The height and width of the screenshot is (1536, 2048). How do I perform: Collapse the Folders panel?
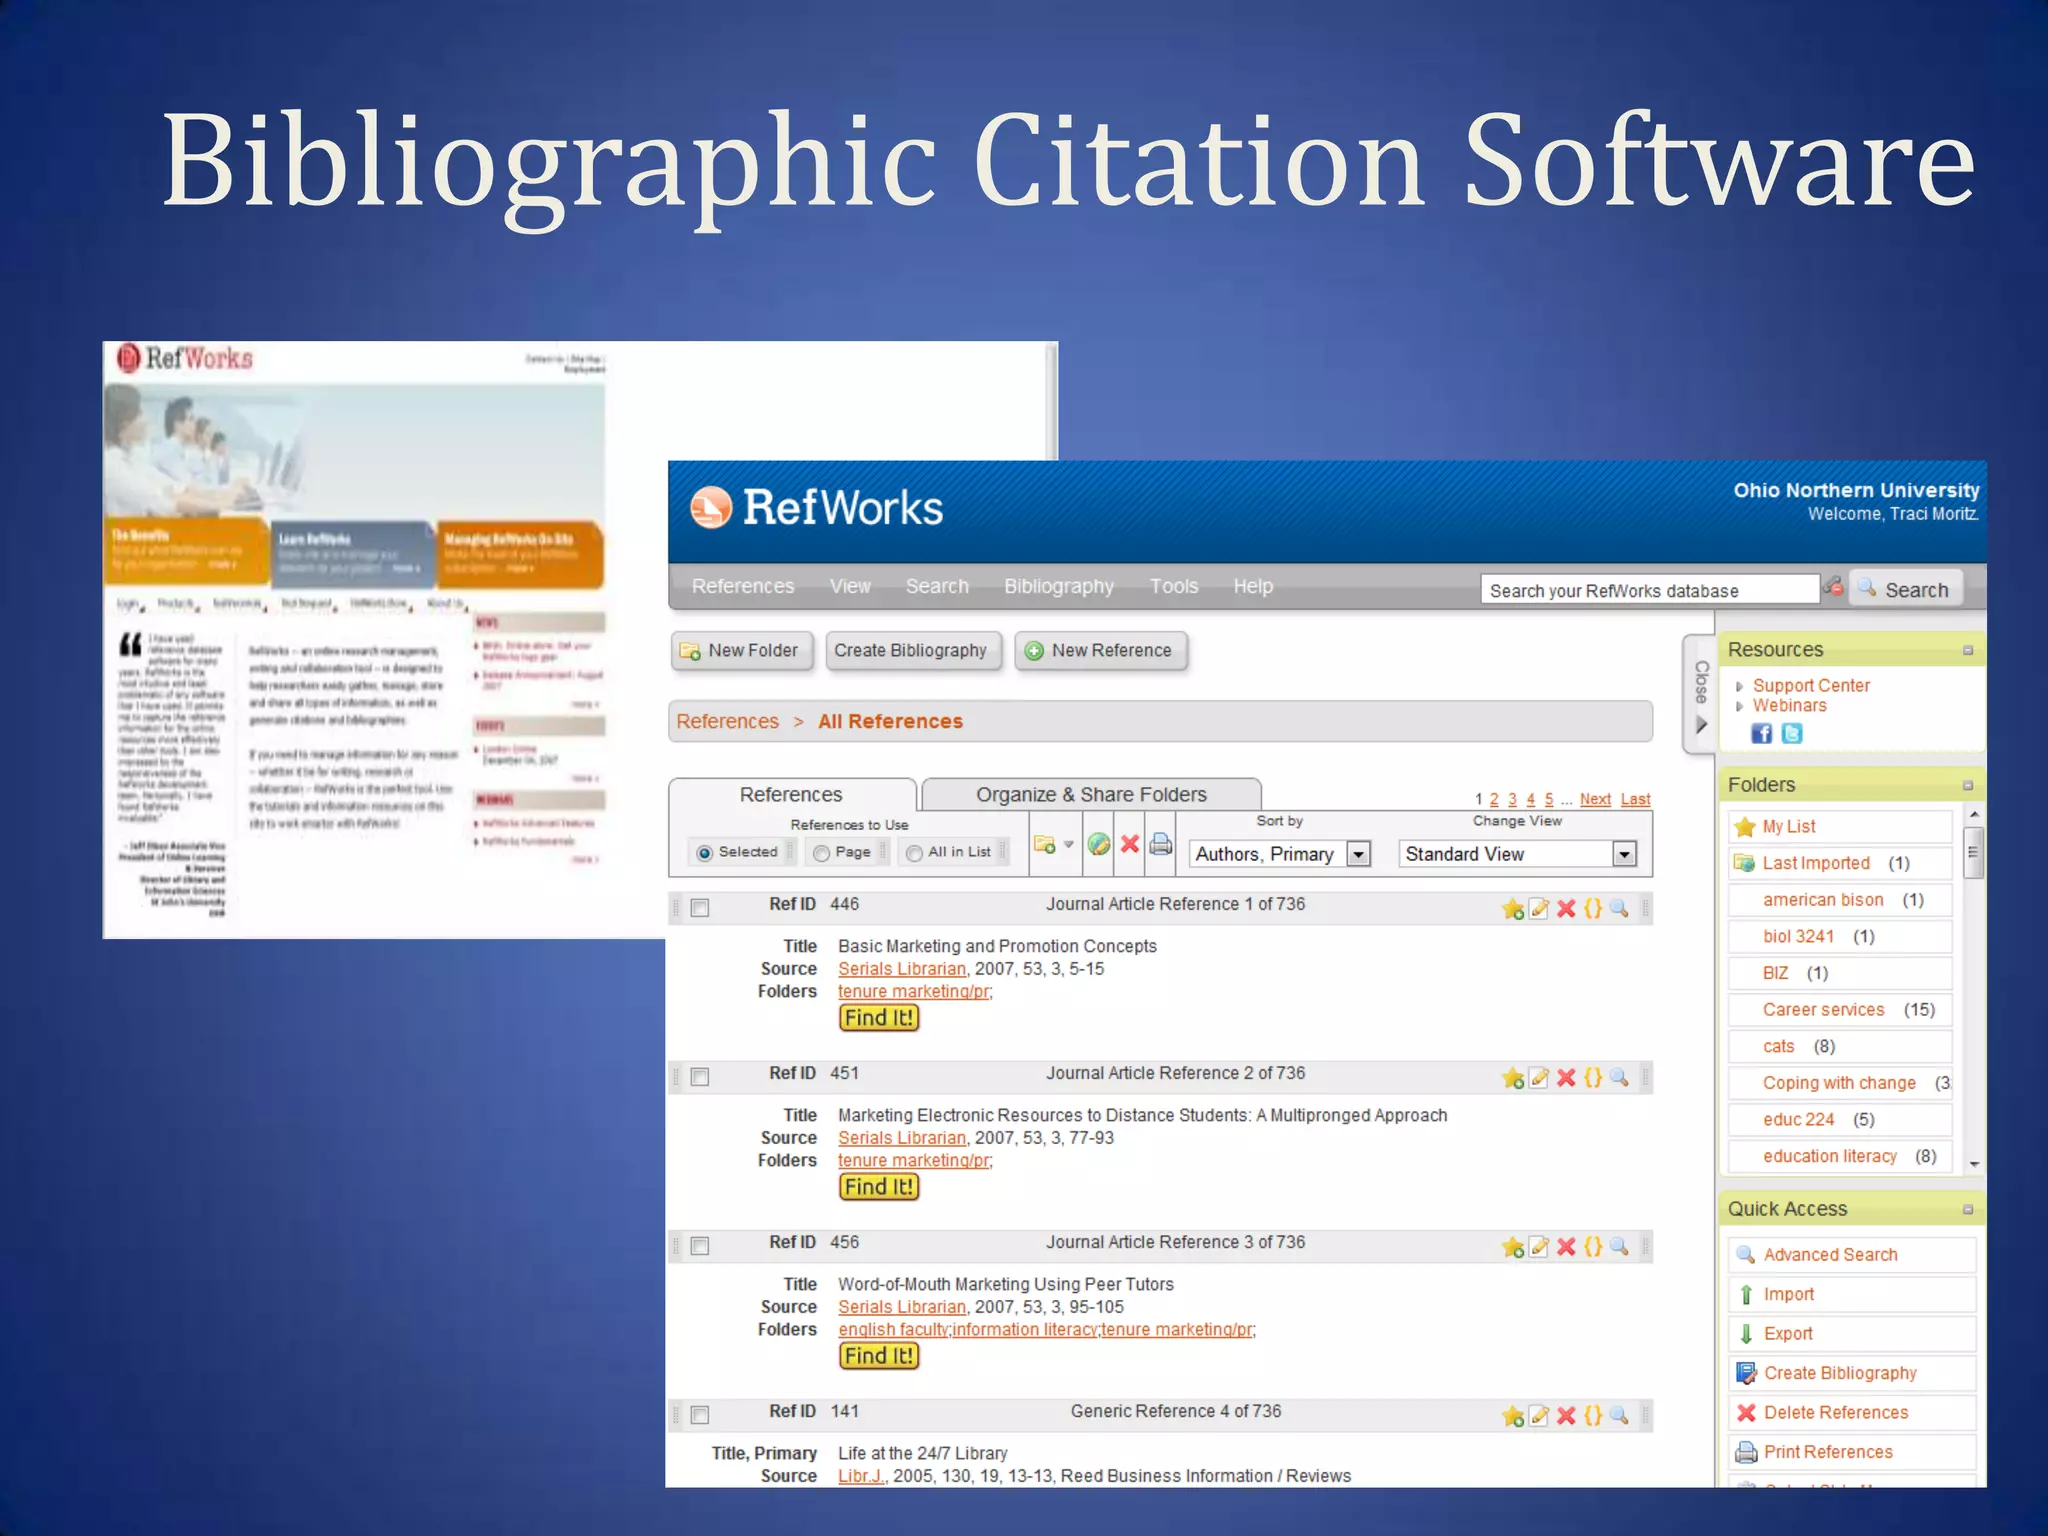pos(1968,786)
